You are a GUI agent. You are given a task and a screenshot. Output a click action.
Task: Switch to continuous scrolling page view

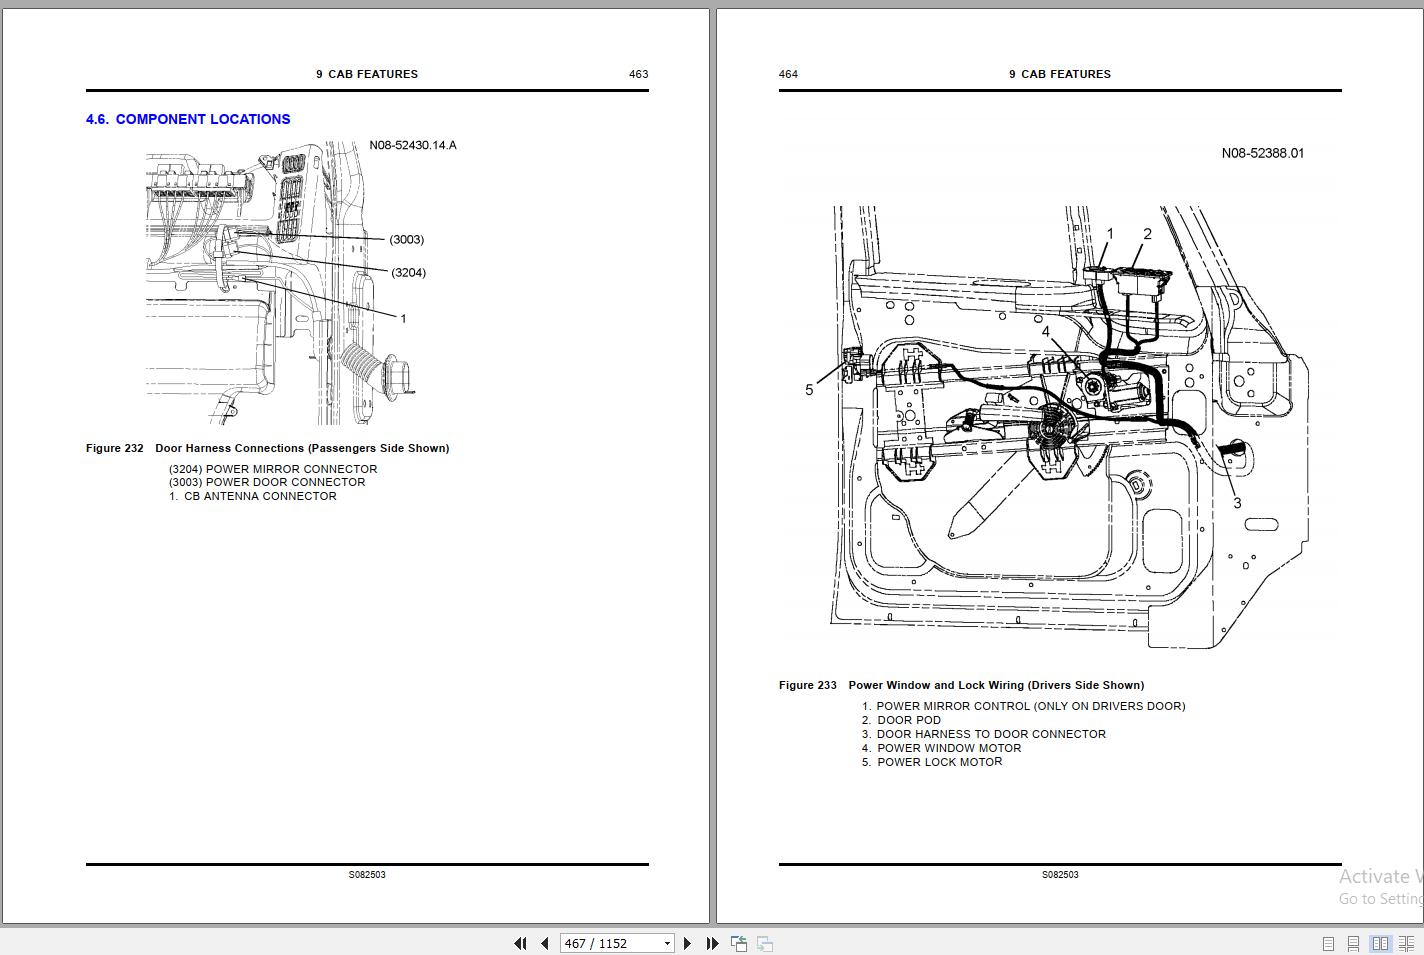[x=1353, y=943]
